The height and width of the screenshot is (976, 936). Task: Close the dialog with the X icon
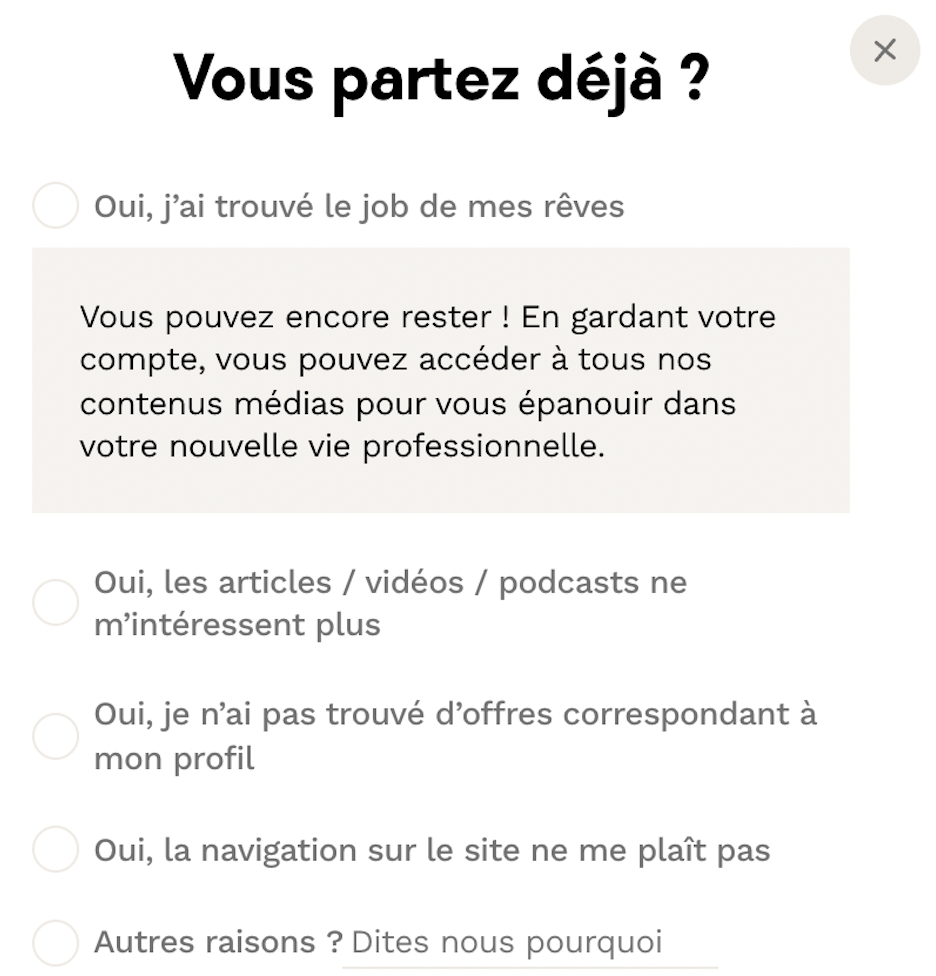coord(884,51)
